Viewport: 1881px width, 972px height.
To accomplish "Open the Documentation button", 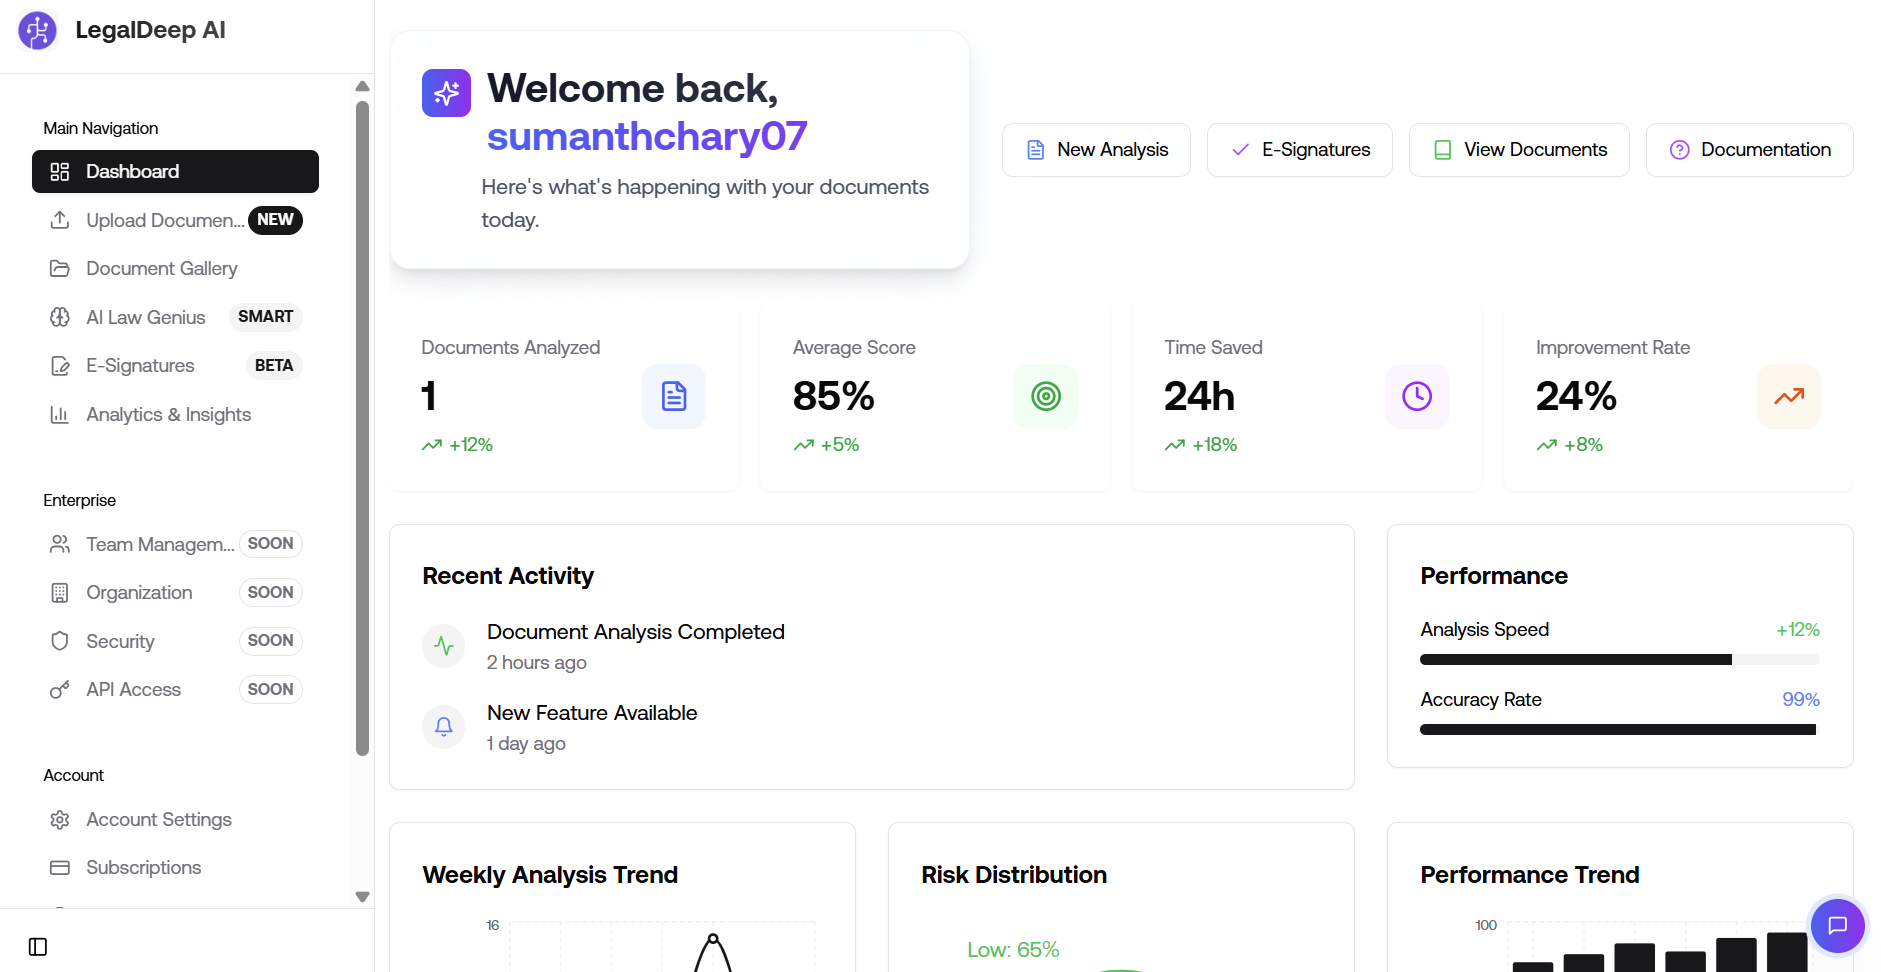I will click(1749, 150).
